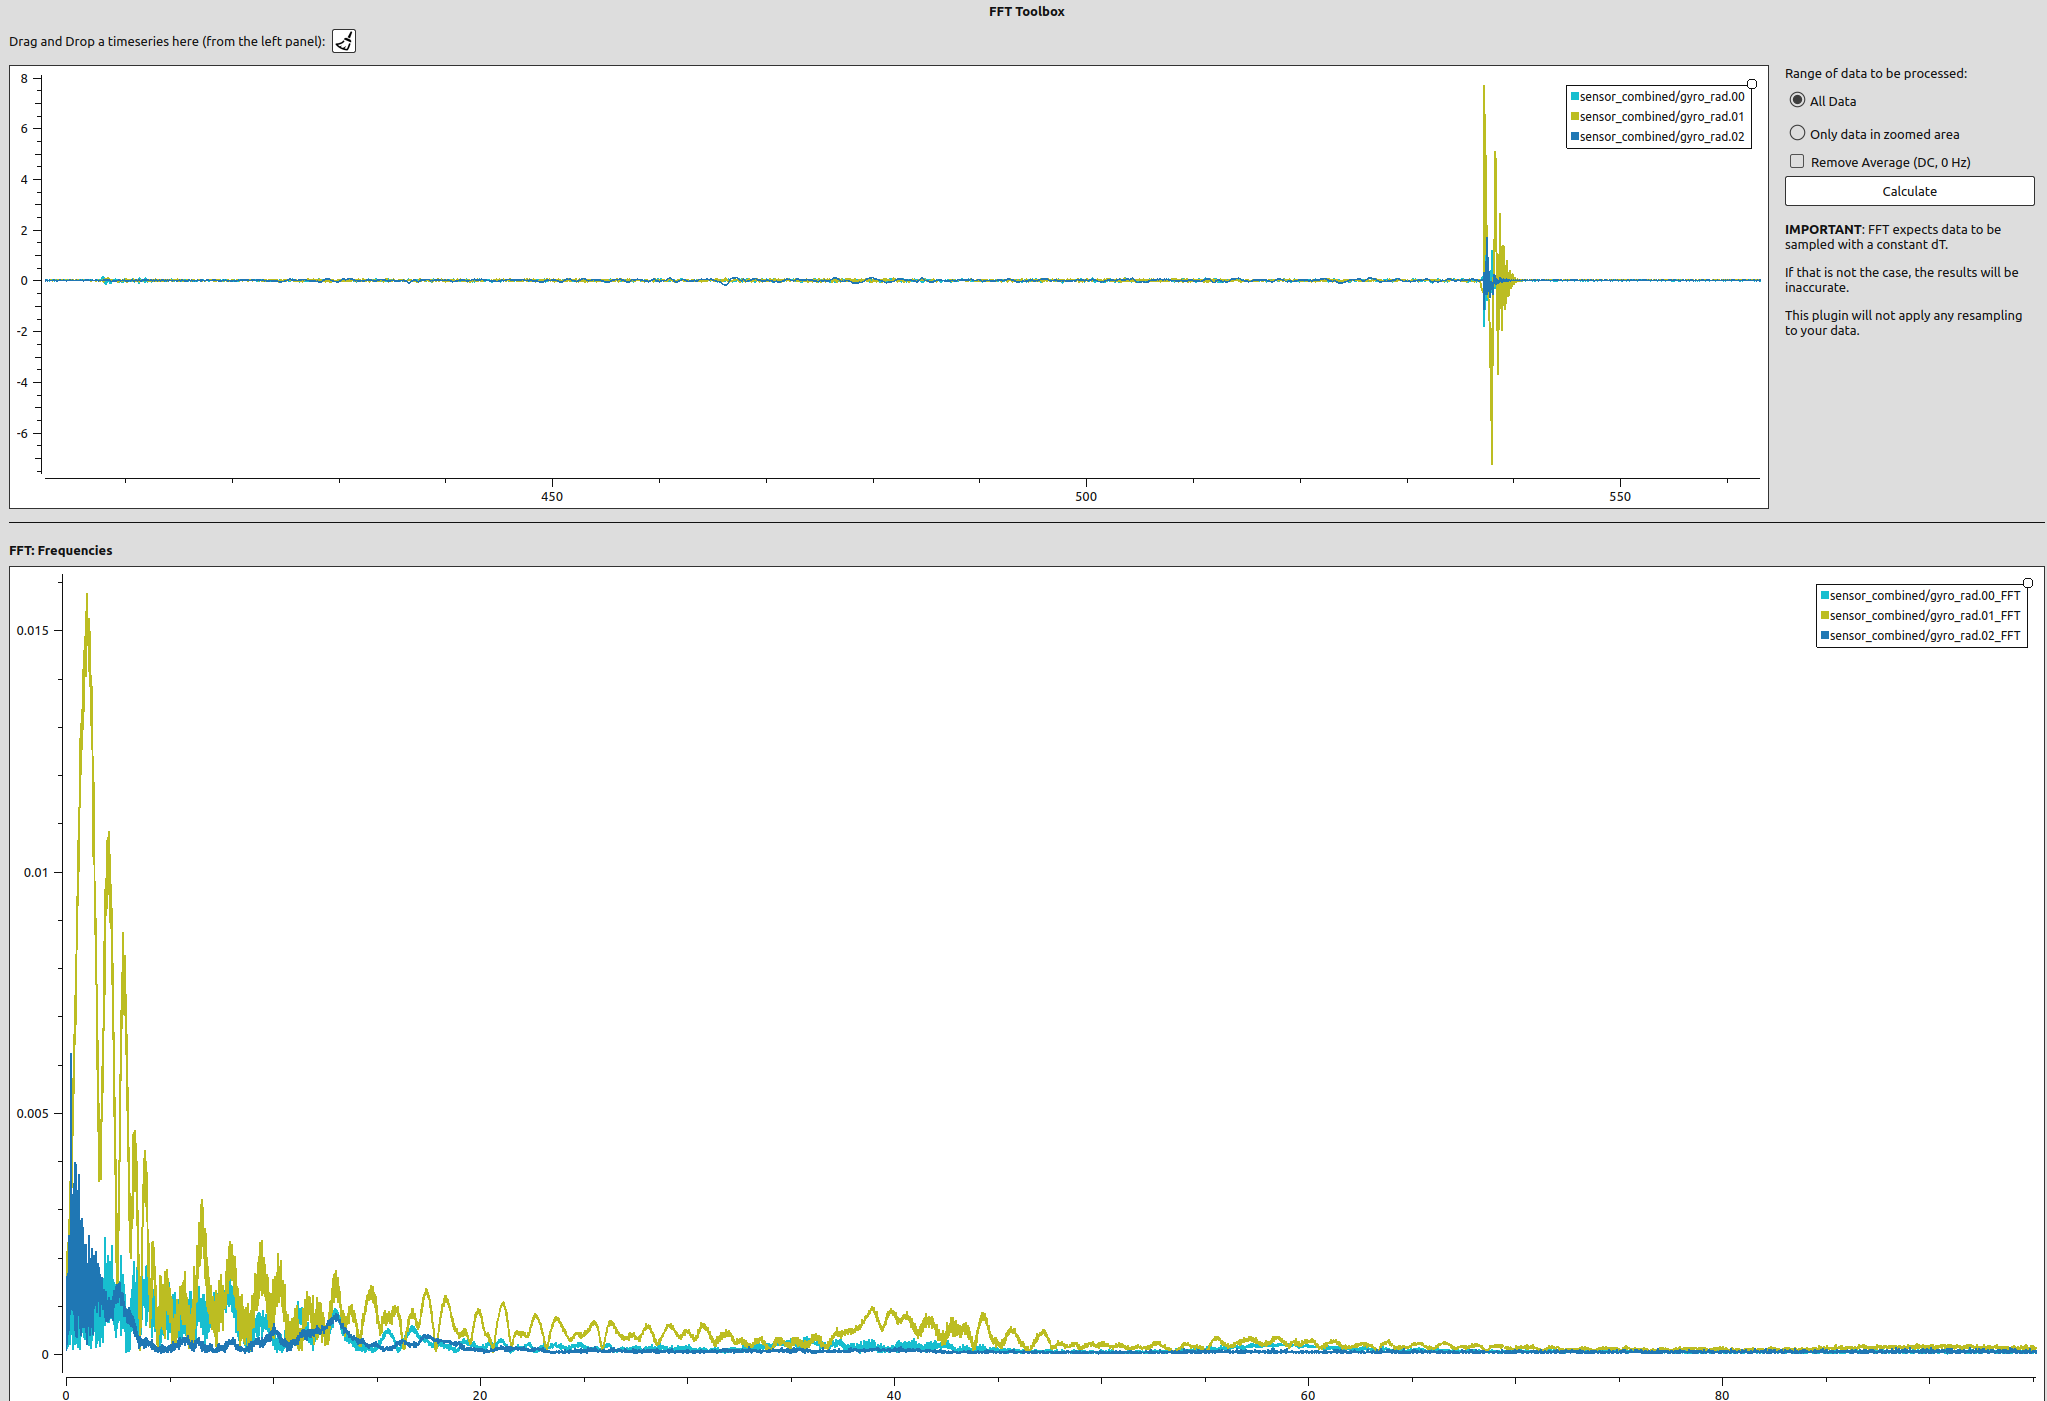
Task: Click the broom clear-curves icon
Action: pyautogui.click(x=344, y=41)
